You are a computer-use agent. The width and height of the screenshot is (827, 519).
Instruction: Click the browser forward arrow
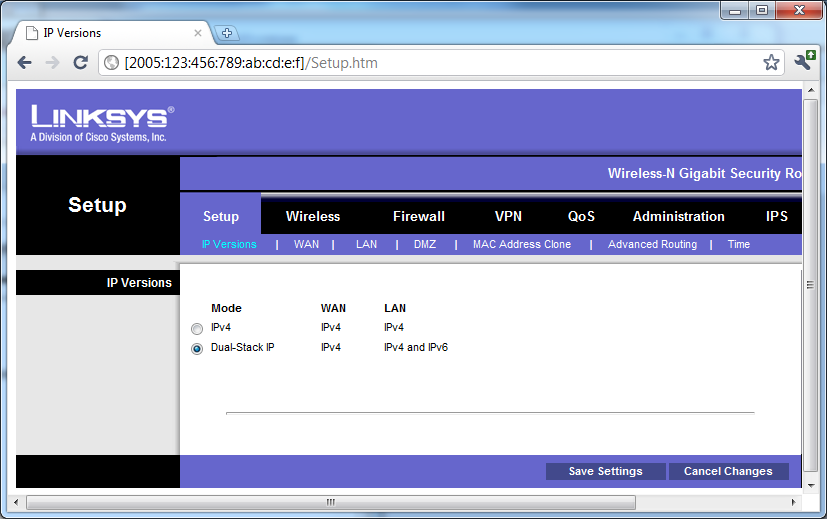click(52, 63)
